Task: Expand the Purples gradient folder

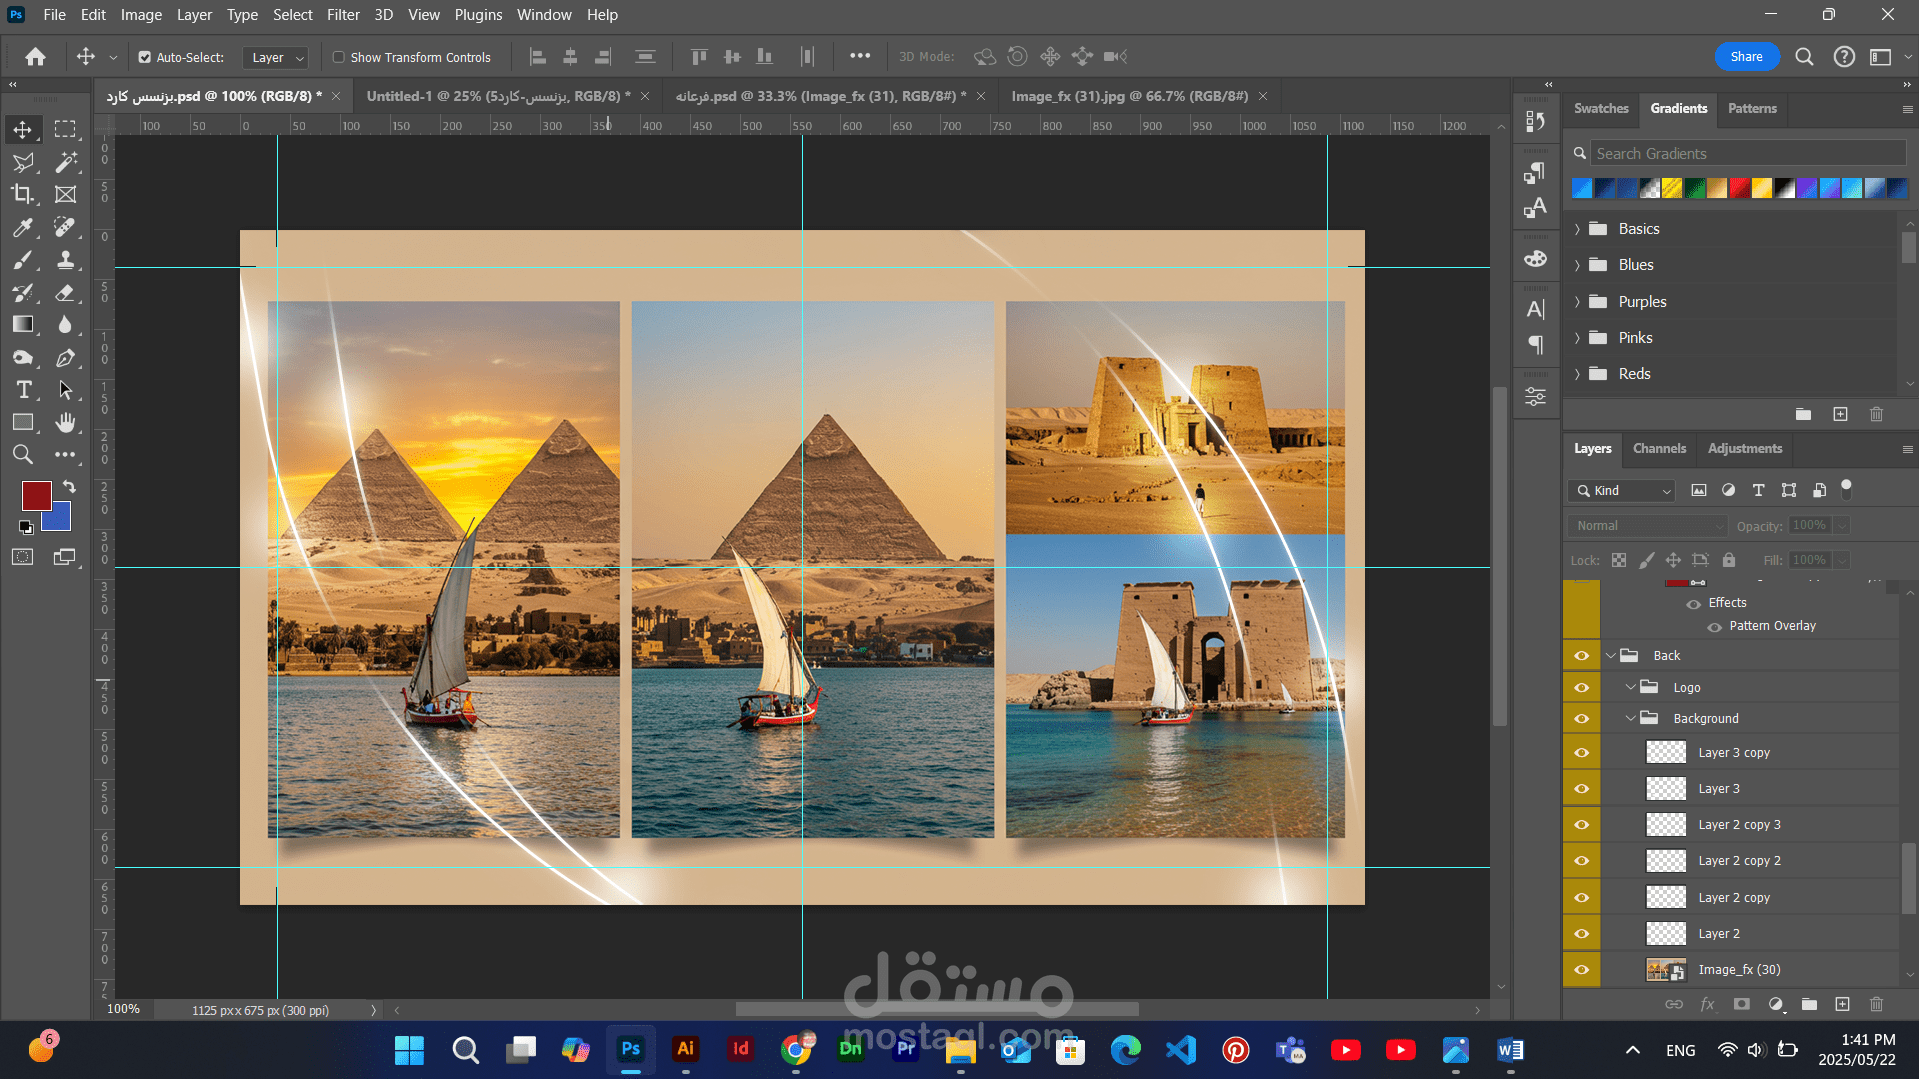Action: (1578, 302)
